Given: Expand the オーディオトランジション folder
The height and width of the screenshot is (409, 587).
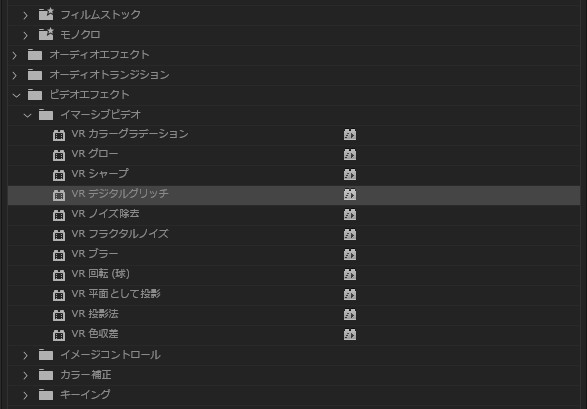Looking at the screenshot, I should pos(15,76).
